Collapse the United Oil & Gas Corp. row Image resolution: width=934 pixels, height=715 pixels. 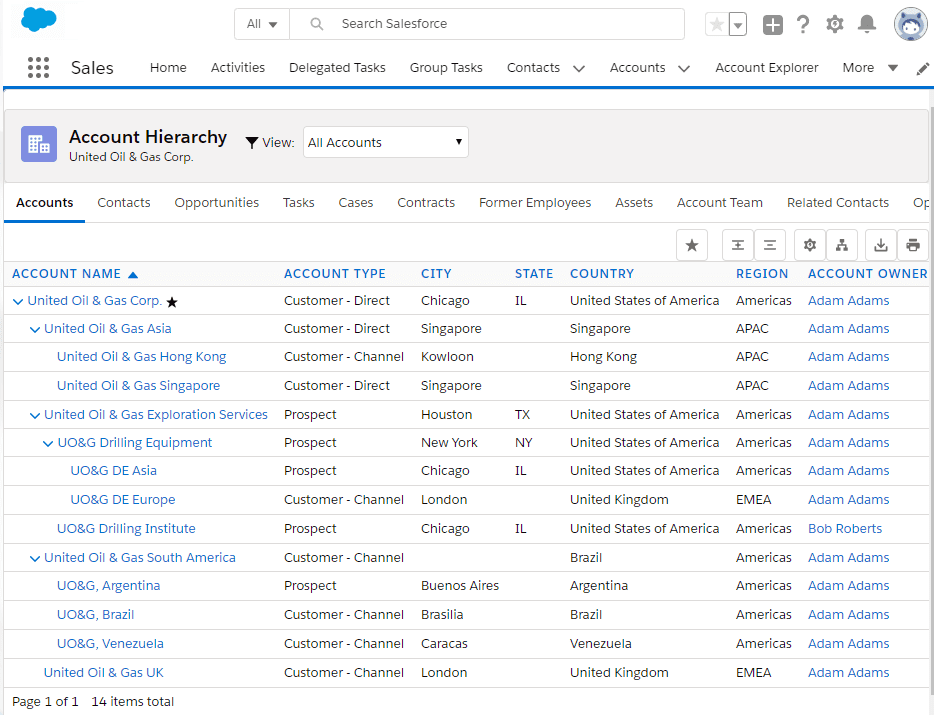coord(18,301)
